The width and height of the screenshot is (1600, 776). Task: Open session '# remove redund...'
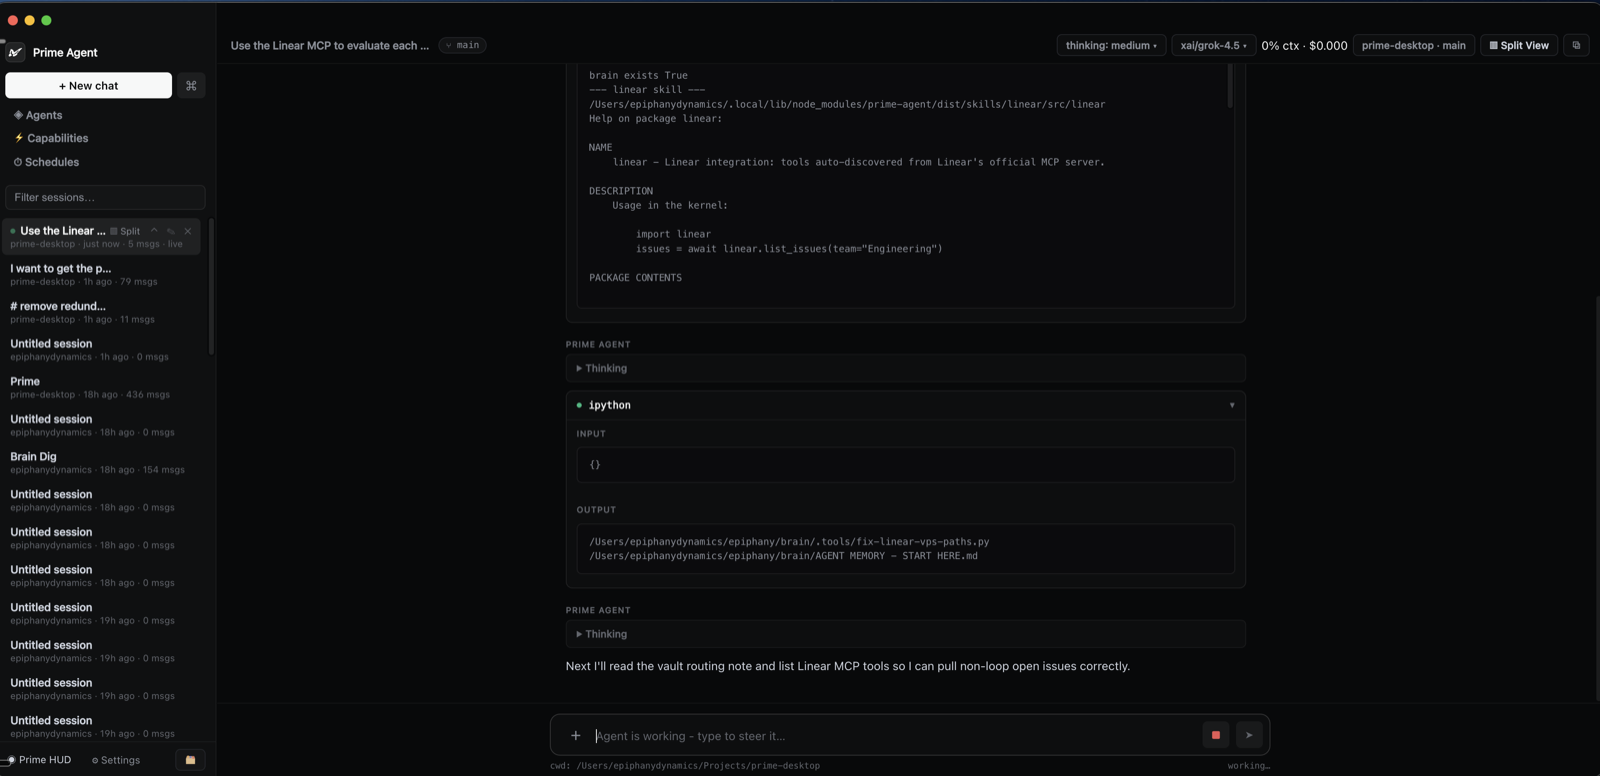pos(101,312)
